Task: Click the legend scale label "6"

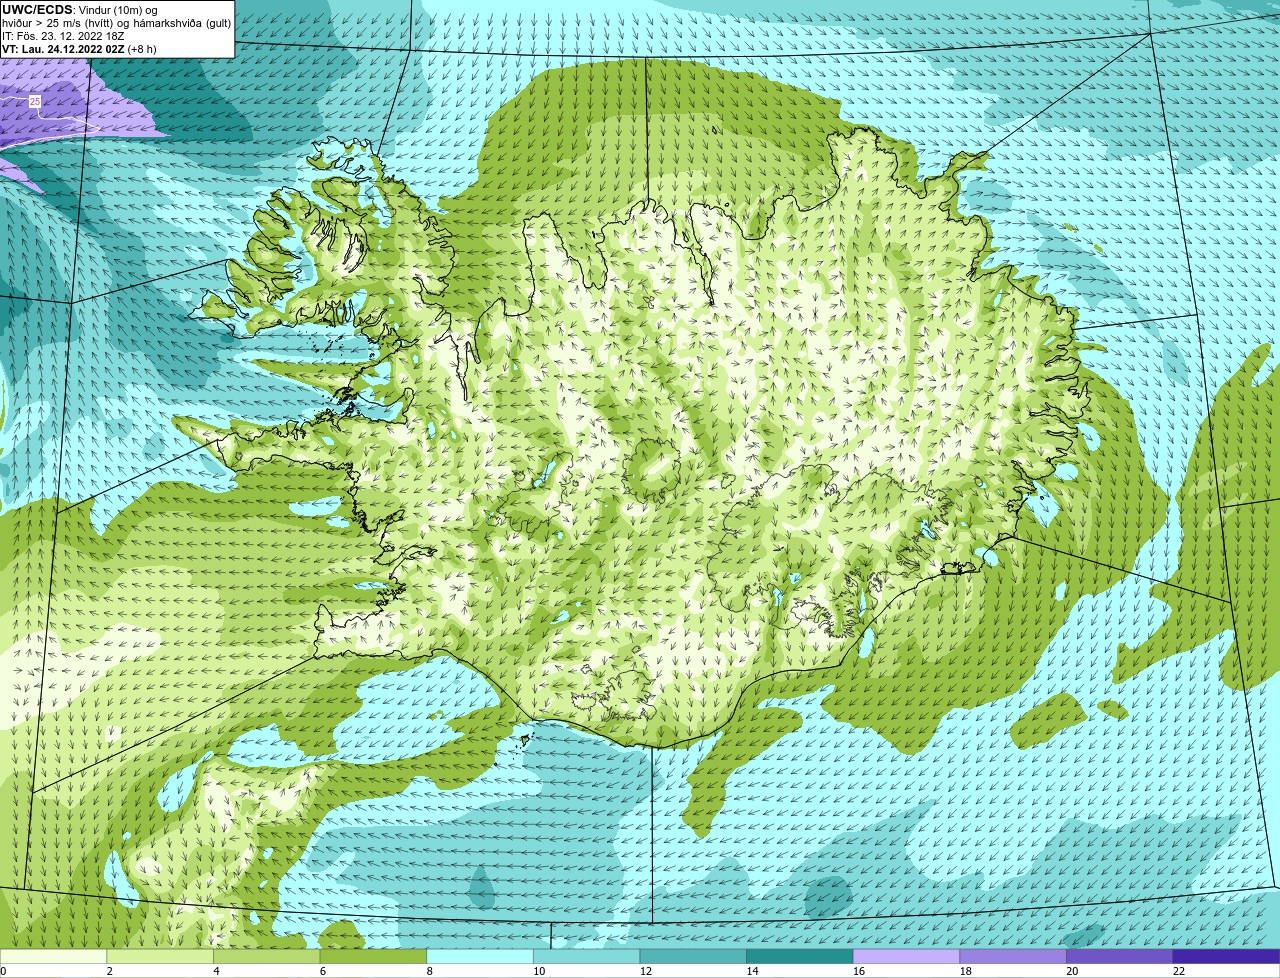Action: (x=323, y=971)
